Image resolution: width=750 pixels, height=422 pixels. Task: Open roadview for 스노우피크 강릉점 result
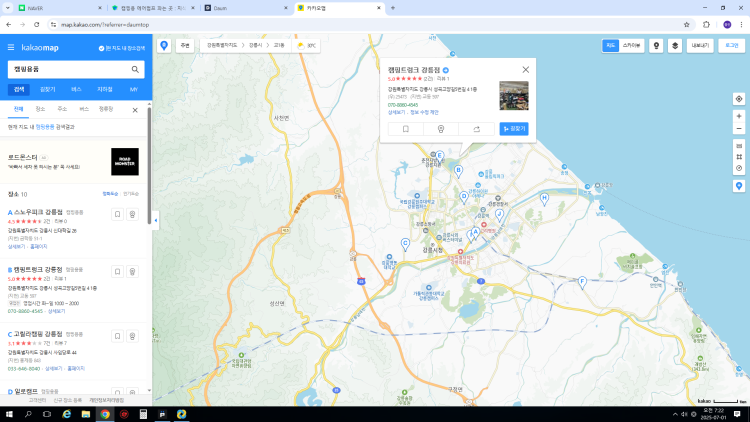tap(132, 214)
